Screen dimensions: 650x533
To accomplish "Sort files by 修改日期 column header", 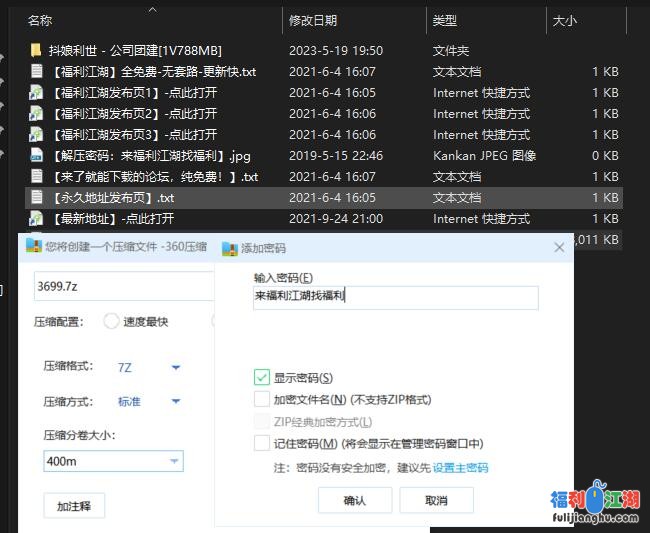I will (313, 20).
